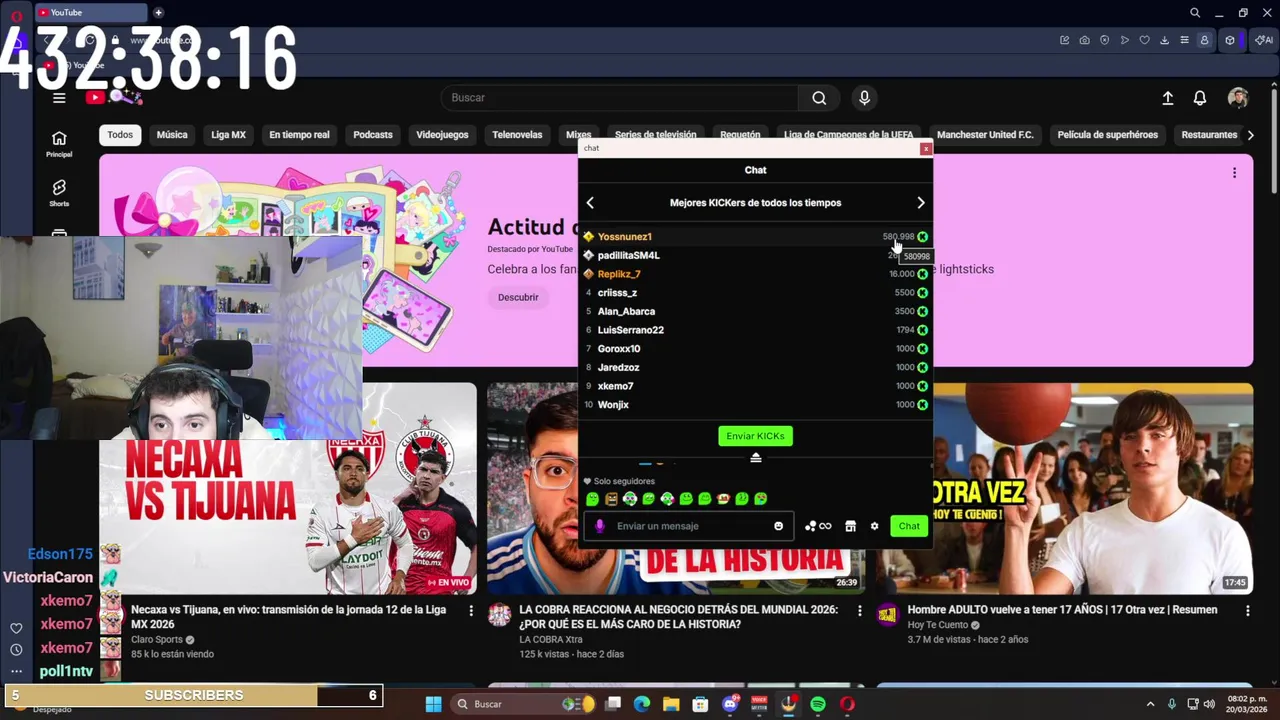1280x720 pixels.
Task: Open File Explorer from taskbar
Action: pyautogui.click(x=671, y=704)
